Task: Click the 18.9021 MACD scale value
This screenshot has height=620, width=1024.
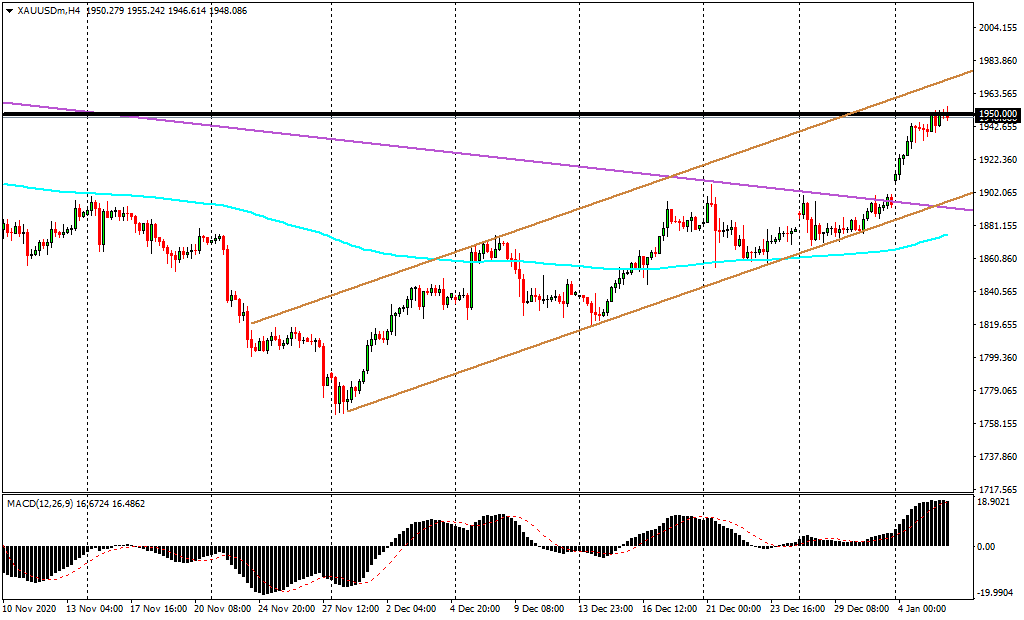Action: pos(993,504)
